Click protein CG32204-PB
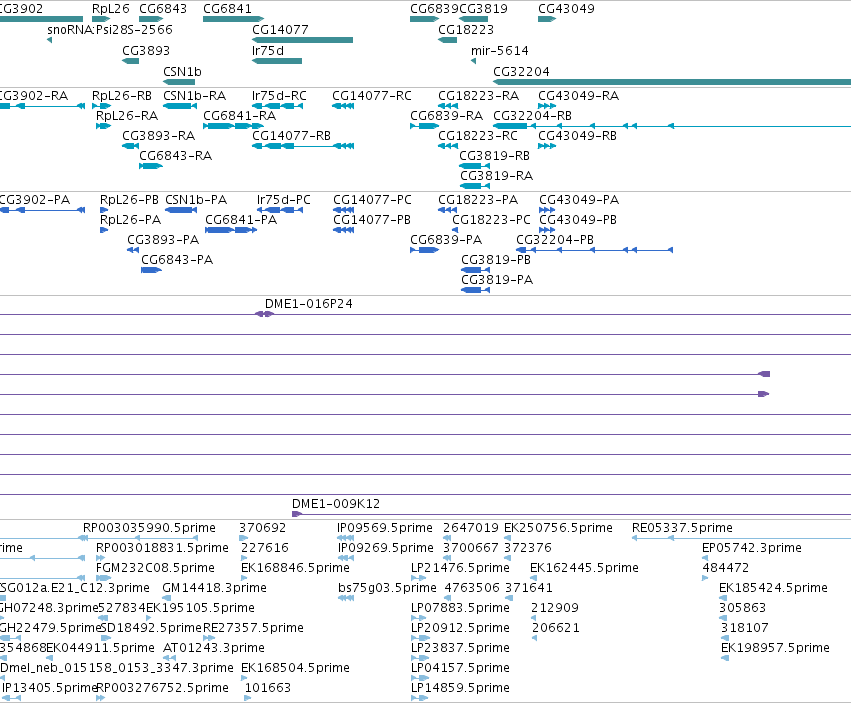 [555, 240]
